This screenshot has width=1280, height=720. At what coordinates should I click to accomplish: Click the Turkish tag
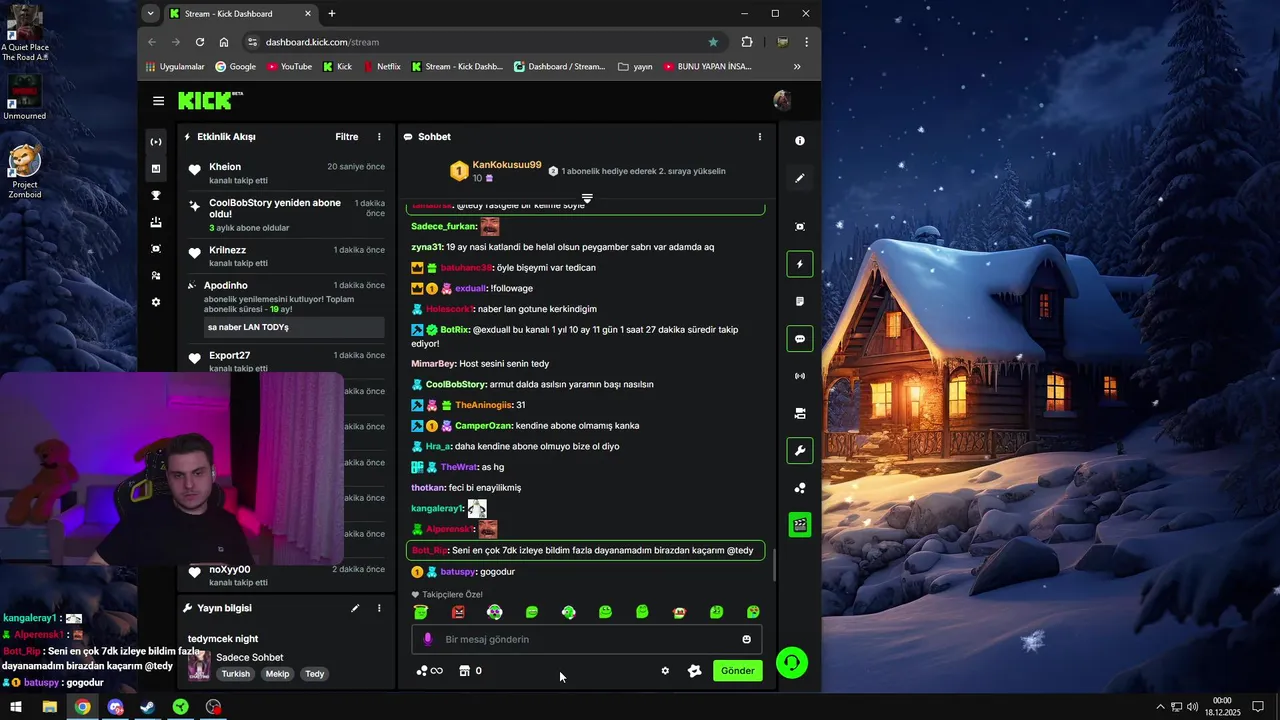236,674
